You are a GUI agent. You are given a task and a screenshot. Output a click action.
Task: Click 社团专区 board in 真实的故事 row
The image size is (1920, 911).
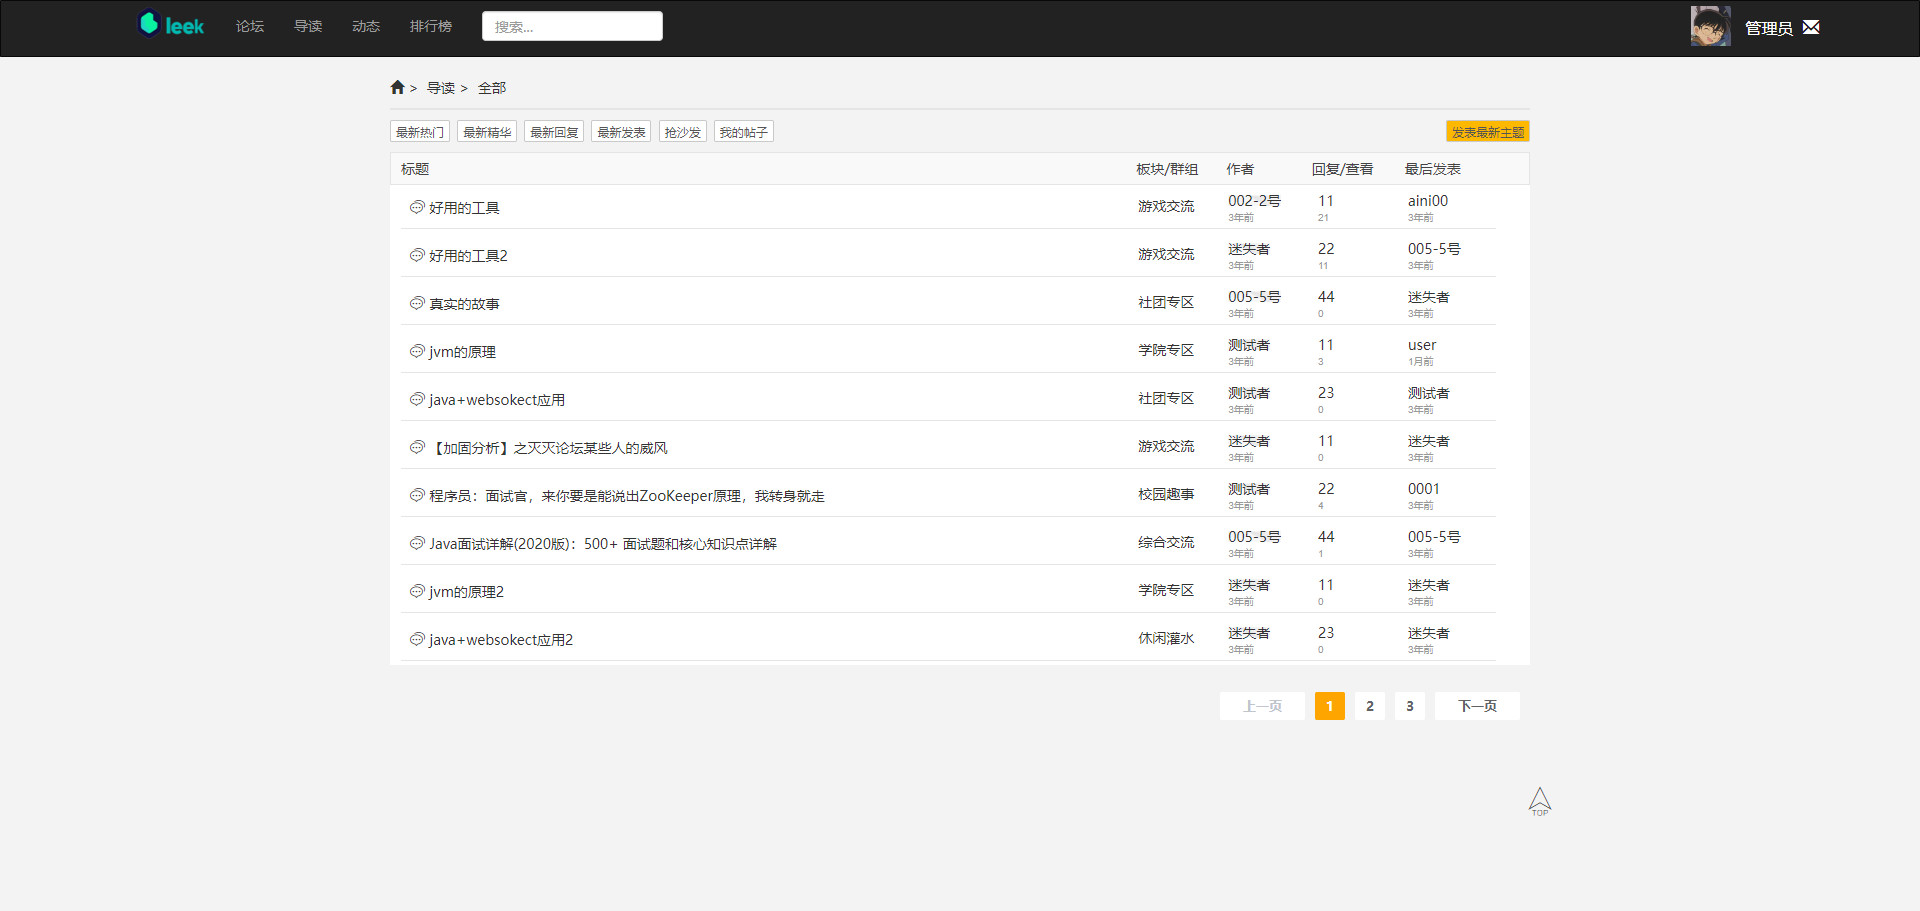point(1166,302)
